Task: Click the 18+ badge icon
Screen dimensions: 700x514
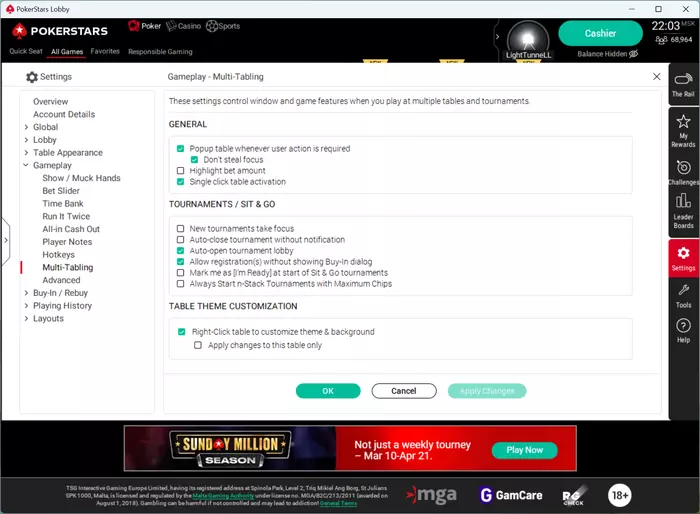Action: click(619, 495)
